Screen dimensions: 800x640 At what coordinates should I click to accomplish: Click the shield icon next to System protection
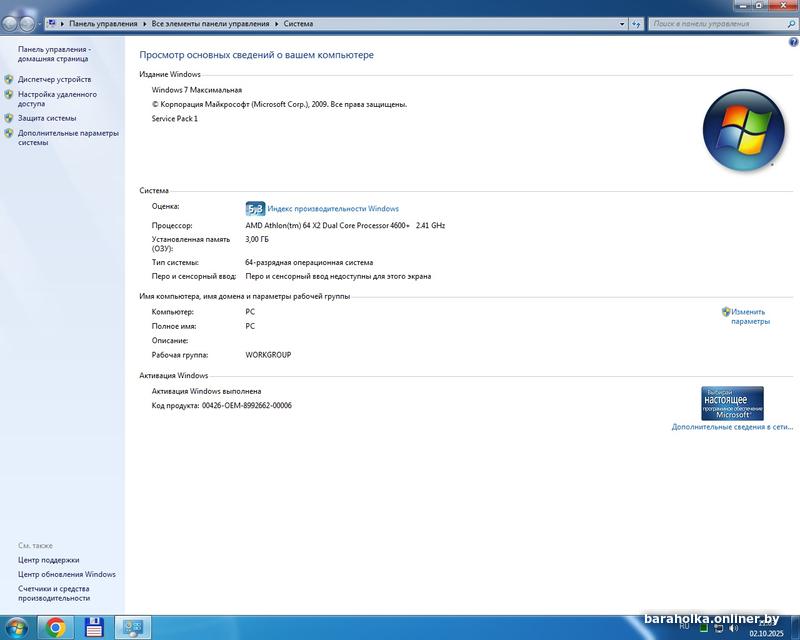tap(9, 118)
